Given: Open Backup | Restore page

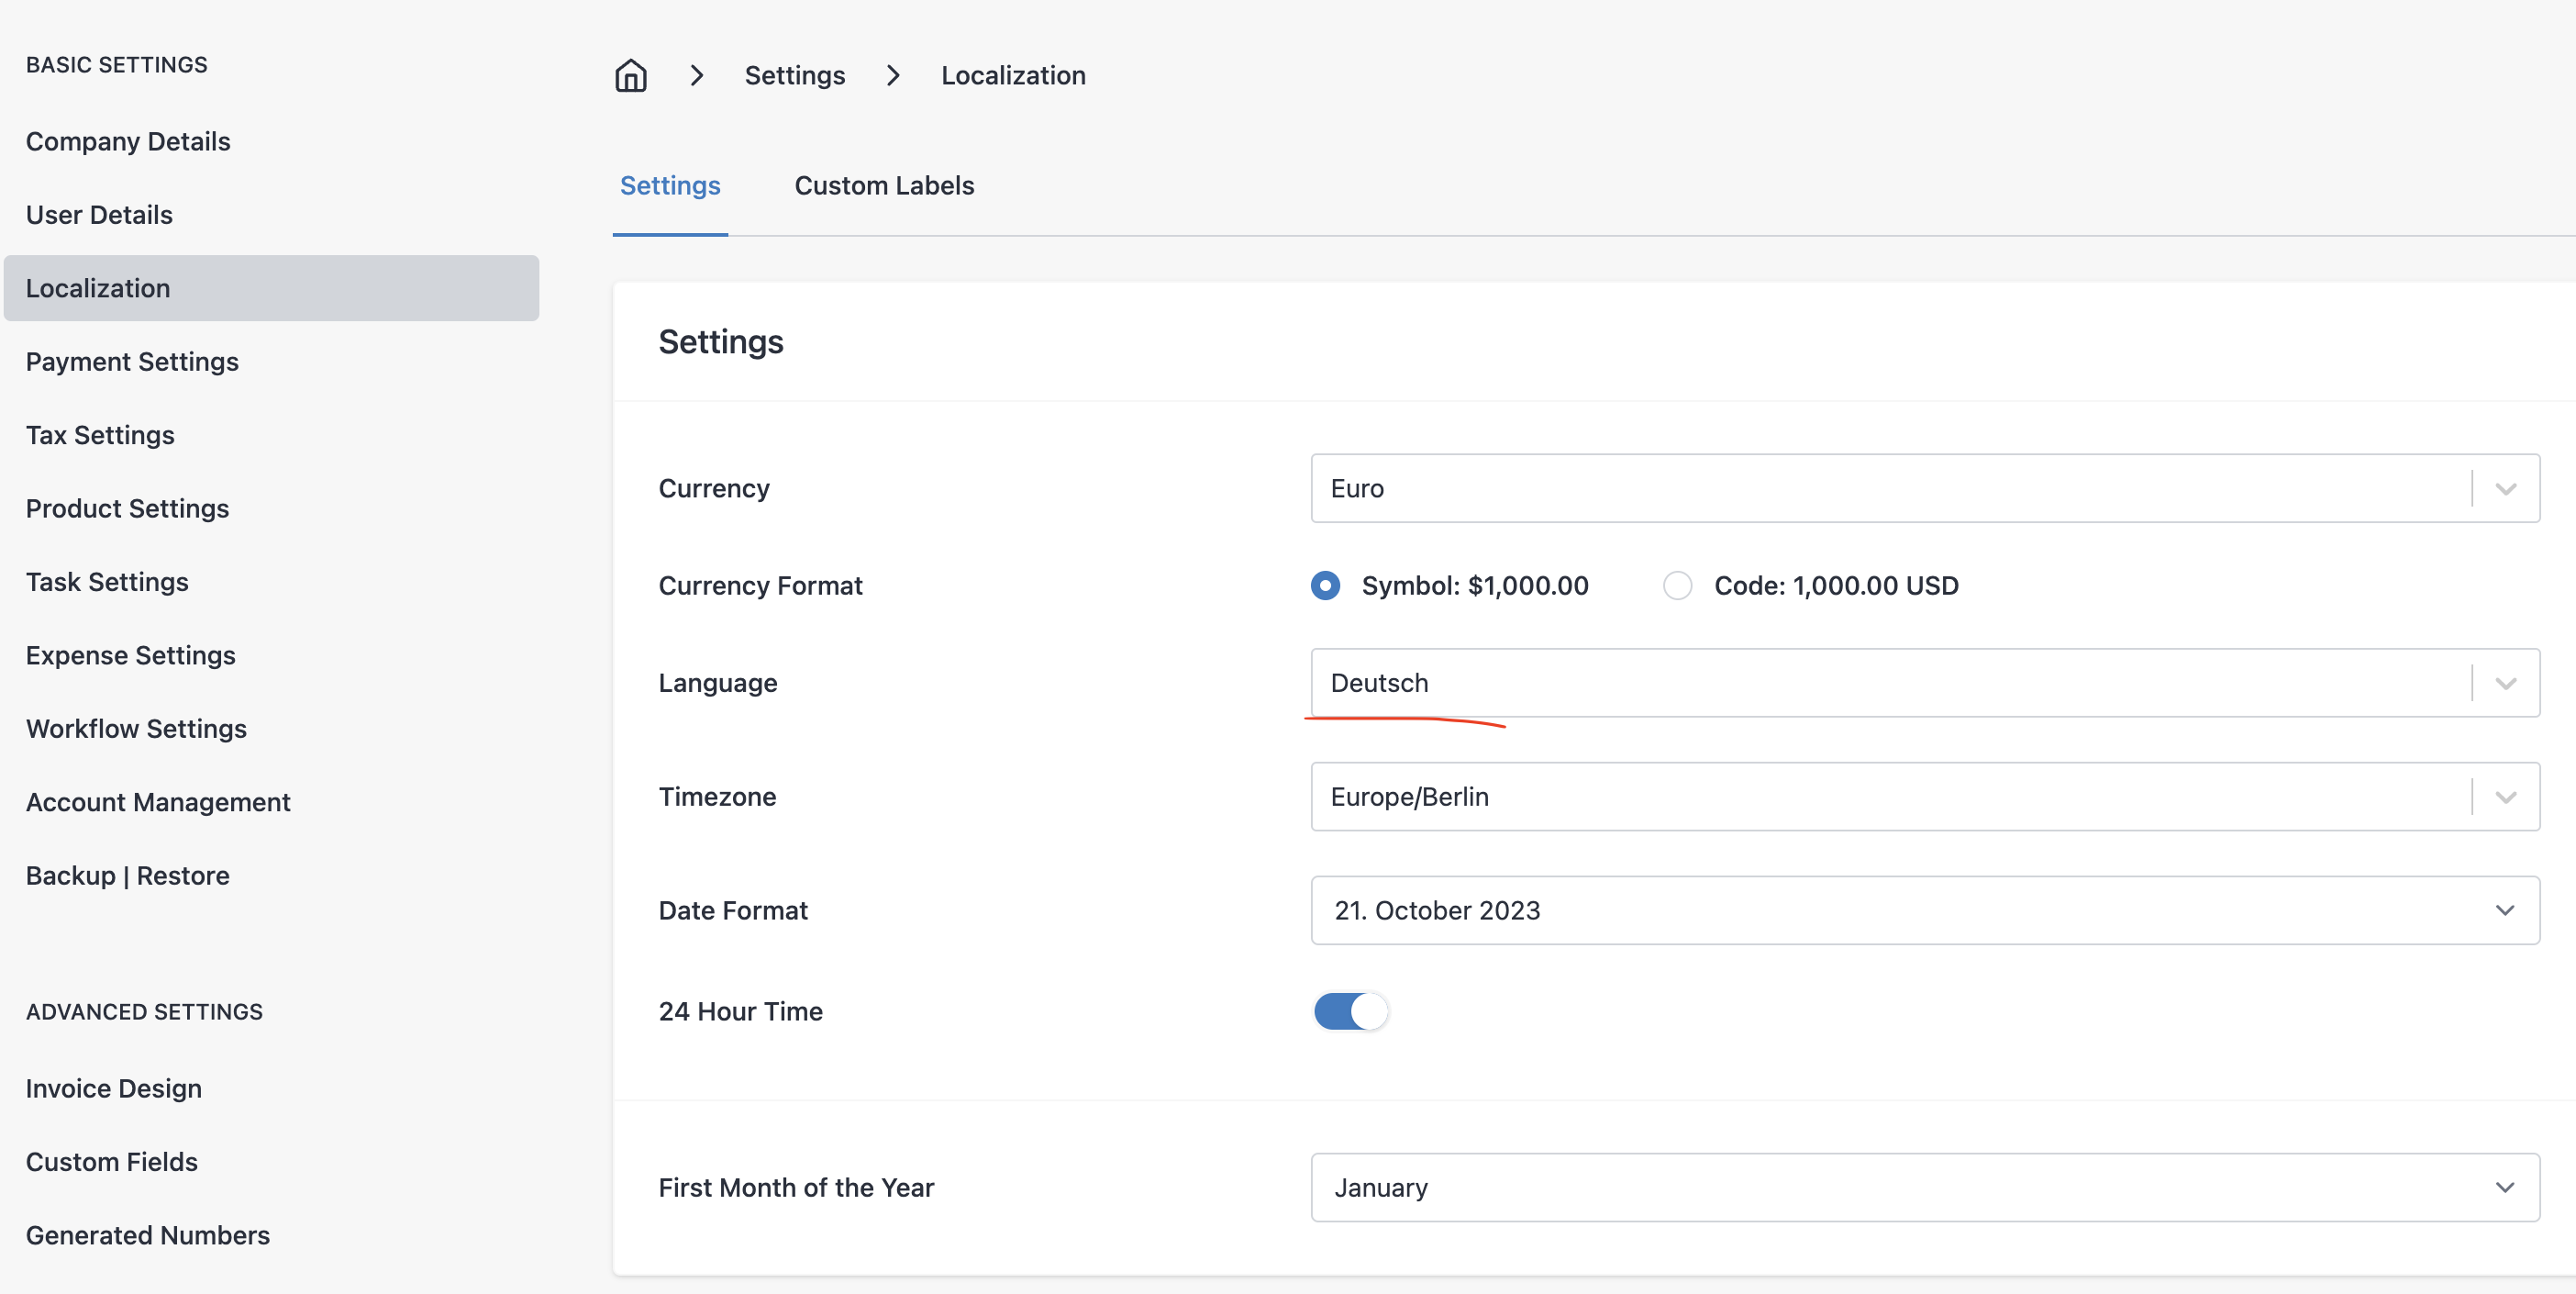Looking at the screenshot, I should [x=128, y=876].
